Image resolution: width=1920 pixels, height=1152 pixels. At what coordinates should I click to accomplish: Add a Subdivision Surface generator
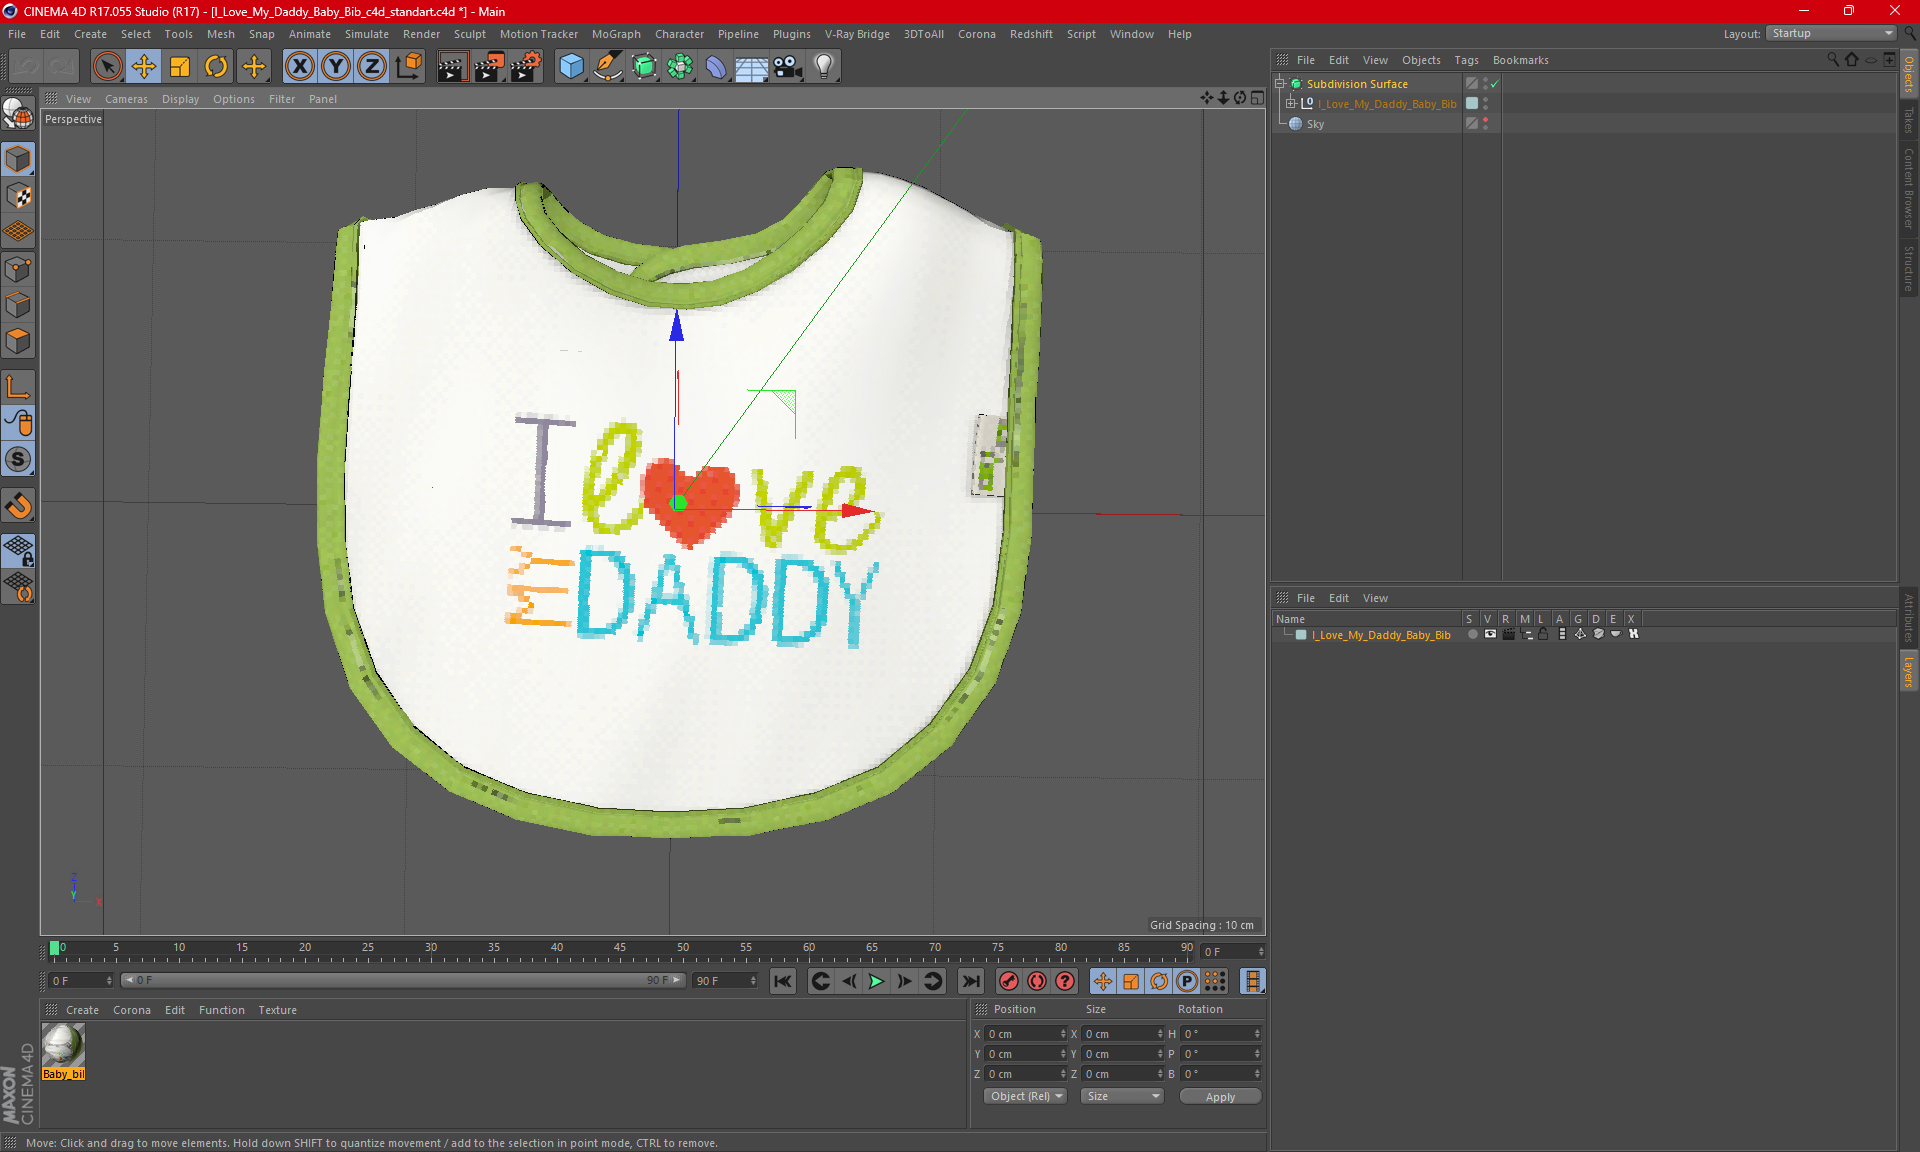pyautogui.click(x=644, y=67)
